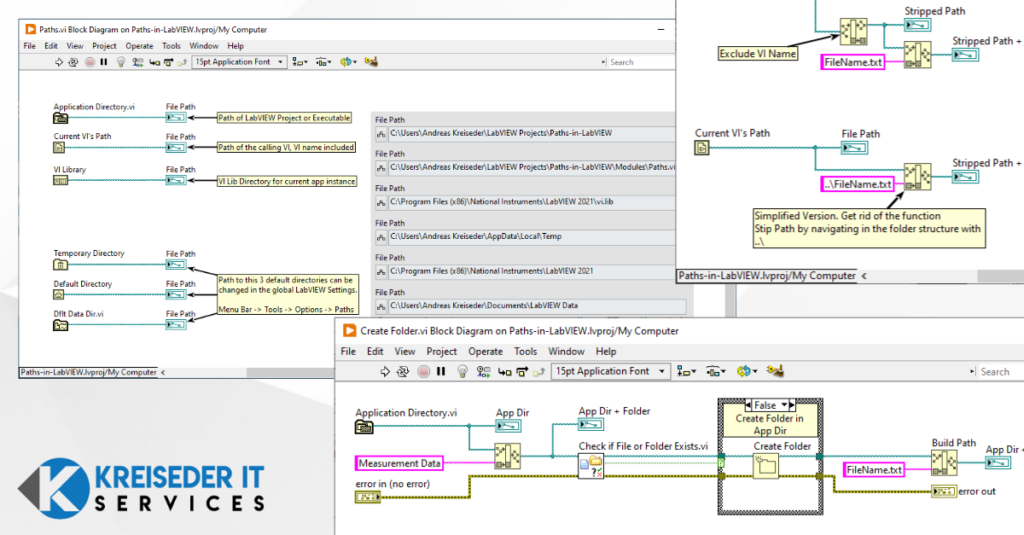This screenshot has height=535, width=1024.
Task: Toggle Highlight Execution bulb in Paths.vi
Action: point(121,62)
